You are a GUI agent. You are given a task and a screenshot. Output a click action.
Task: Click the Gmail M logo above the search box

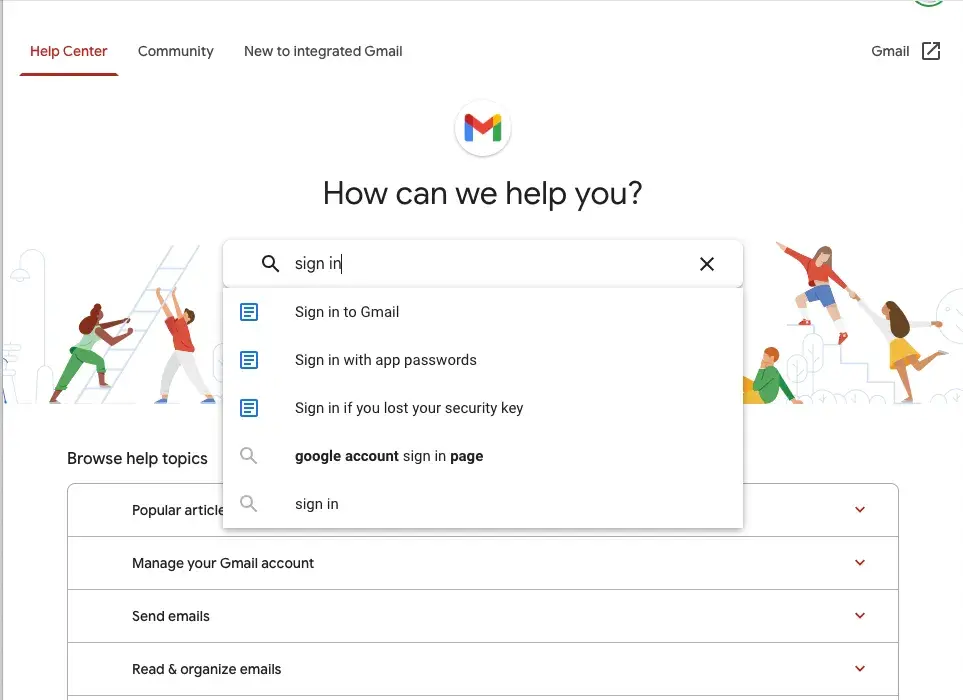482,128
